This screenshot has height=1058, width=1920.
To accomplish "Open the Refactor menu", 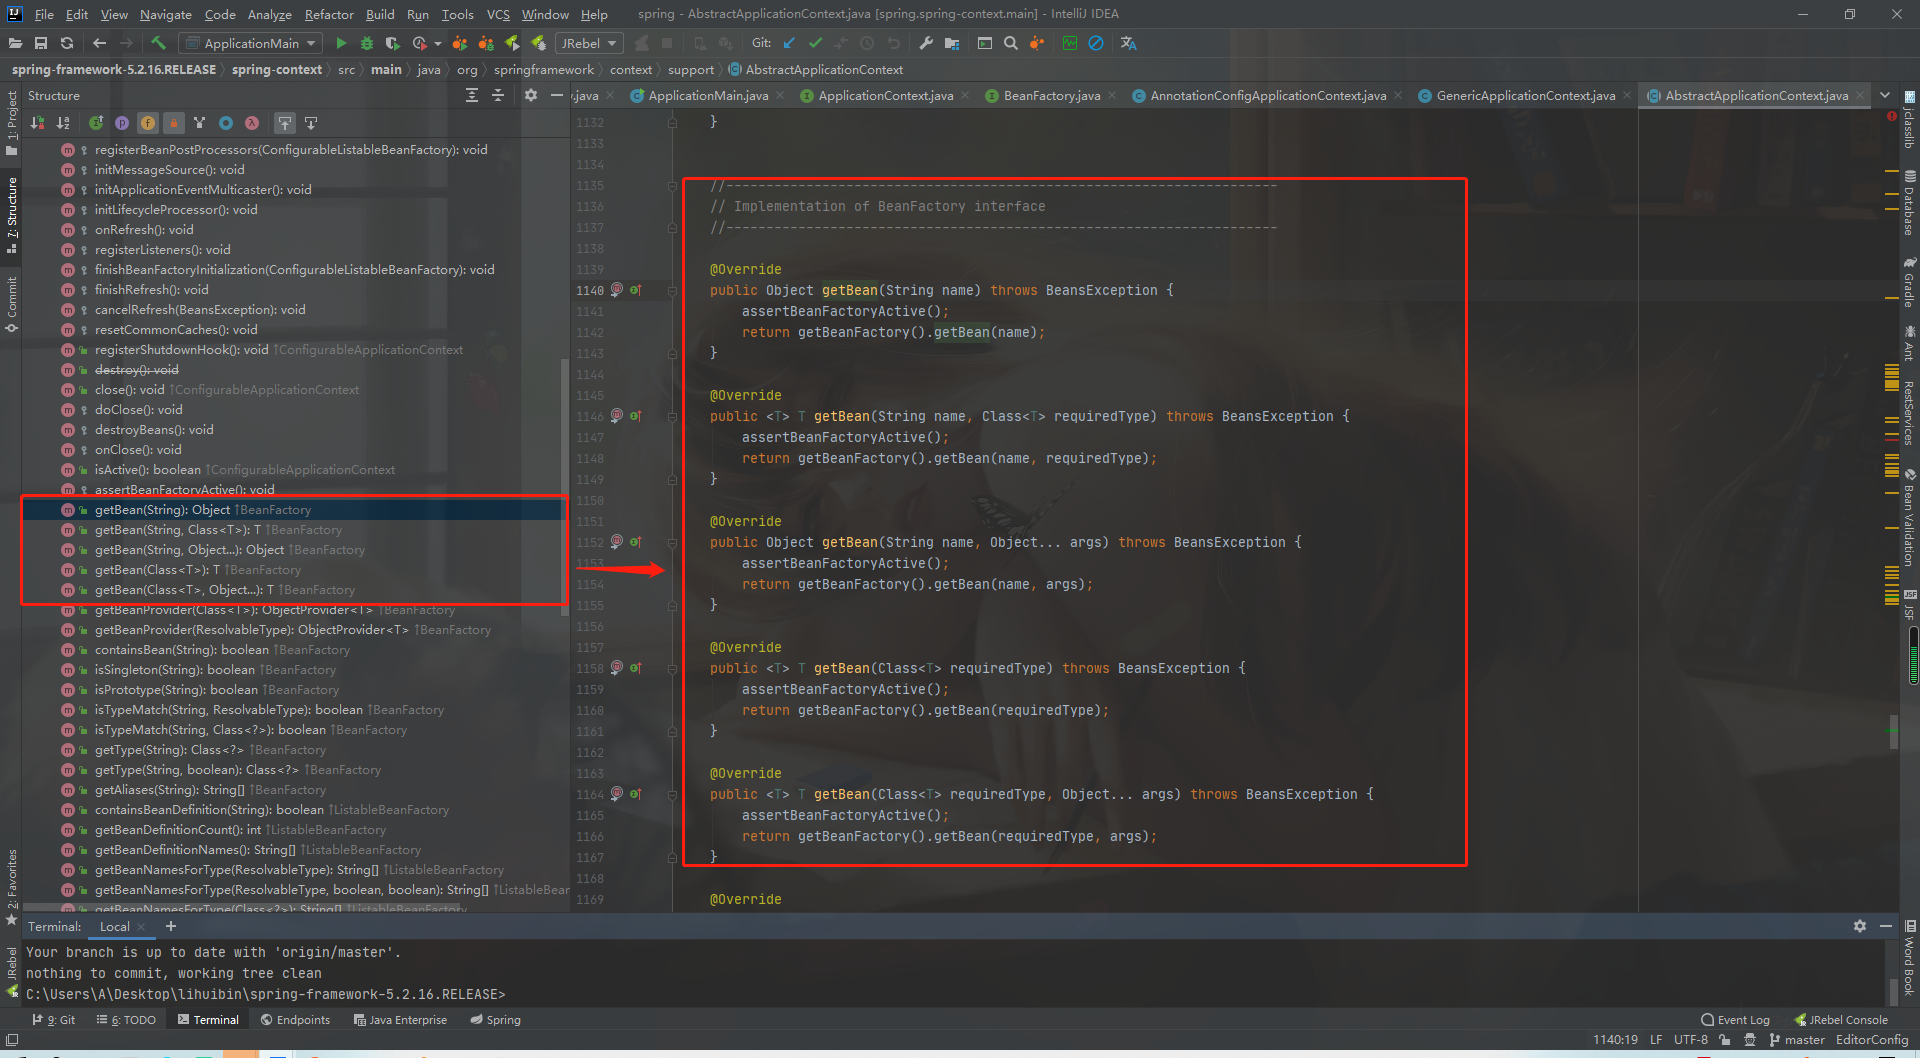I will [x=329, y=14].
